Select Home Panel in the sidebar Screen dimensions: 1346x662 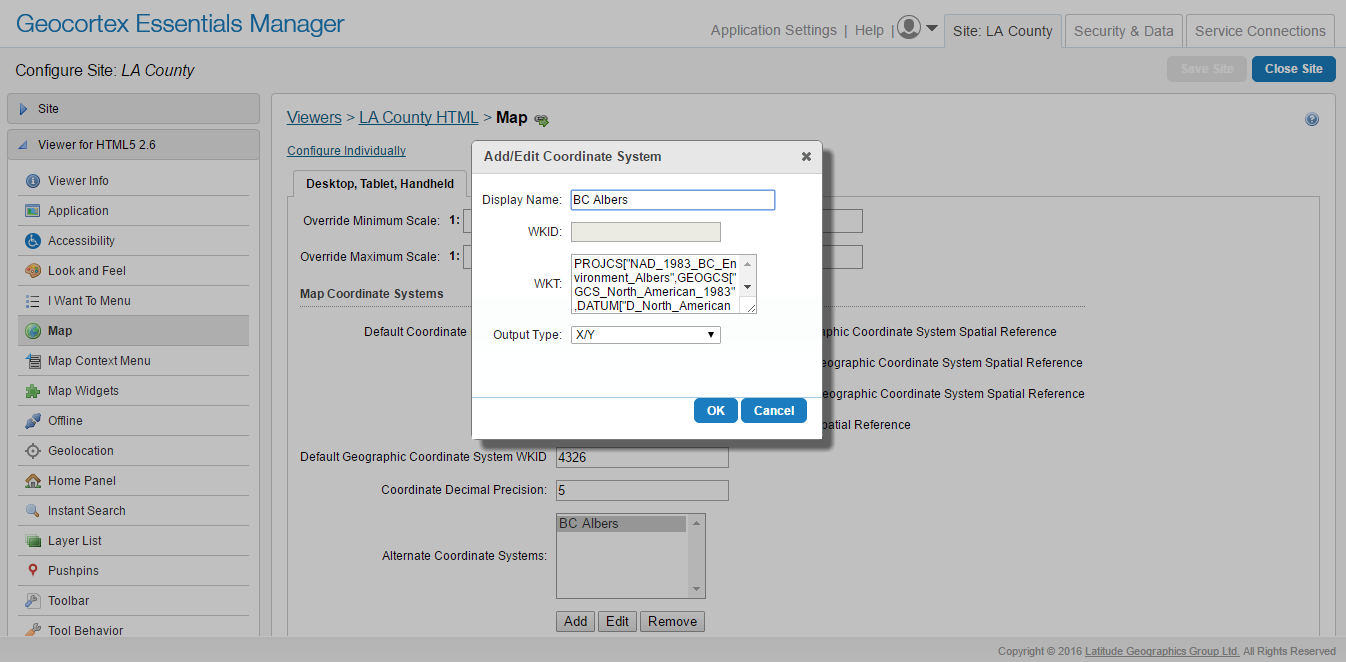point(133,481)
